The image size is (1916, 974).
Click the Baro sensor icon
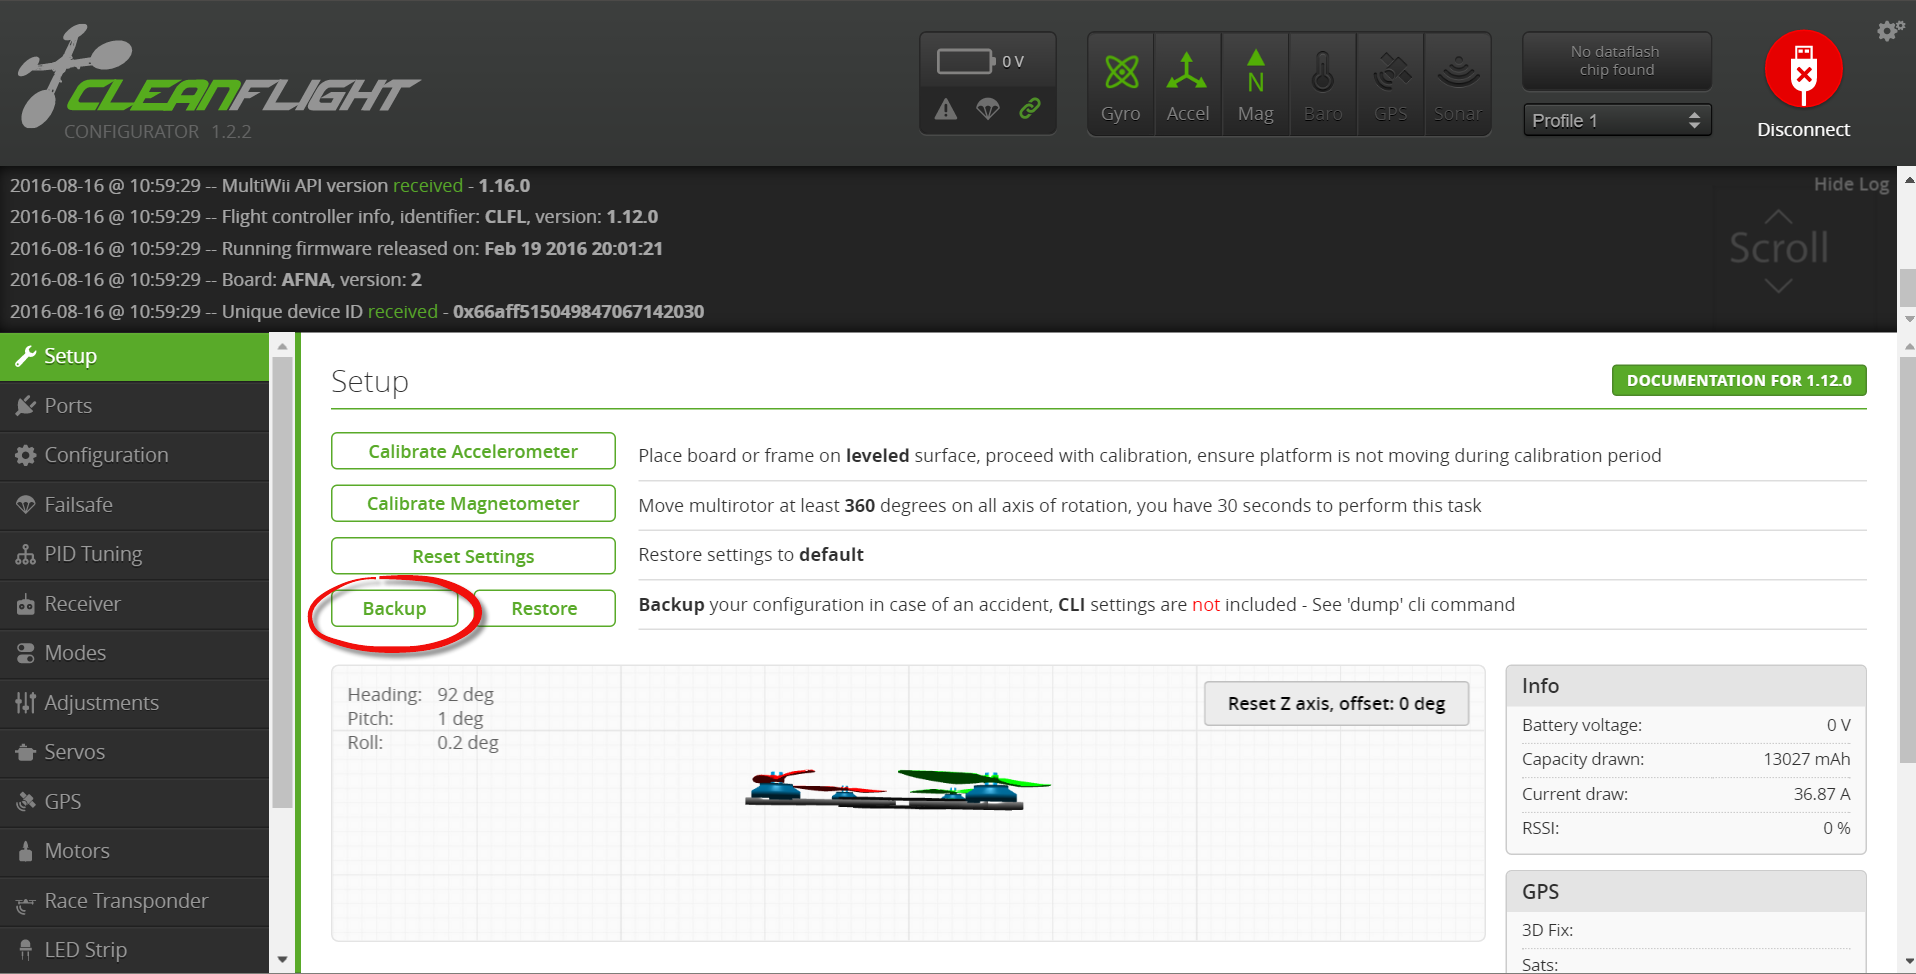pos(1323,85)
